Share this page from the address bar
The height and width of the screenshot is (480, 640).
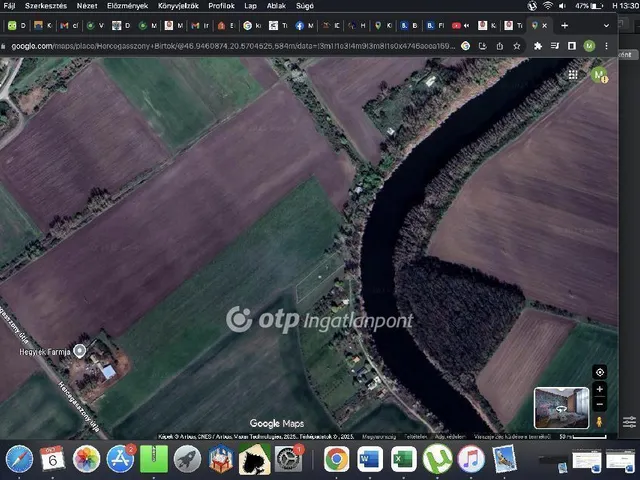(500, 46)
